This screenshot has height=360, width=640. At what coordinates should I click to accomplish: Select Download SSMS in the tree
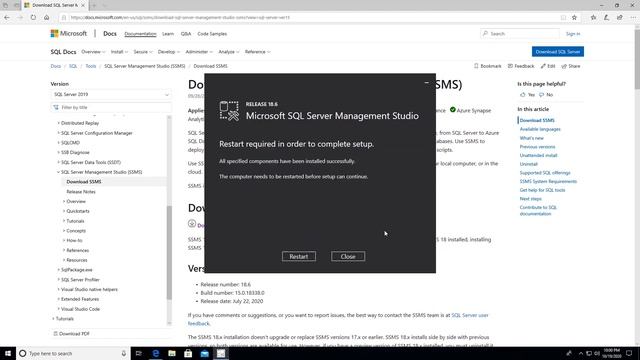(84, 182)
